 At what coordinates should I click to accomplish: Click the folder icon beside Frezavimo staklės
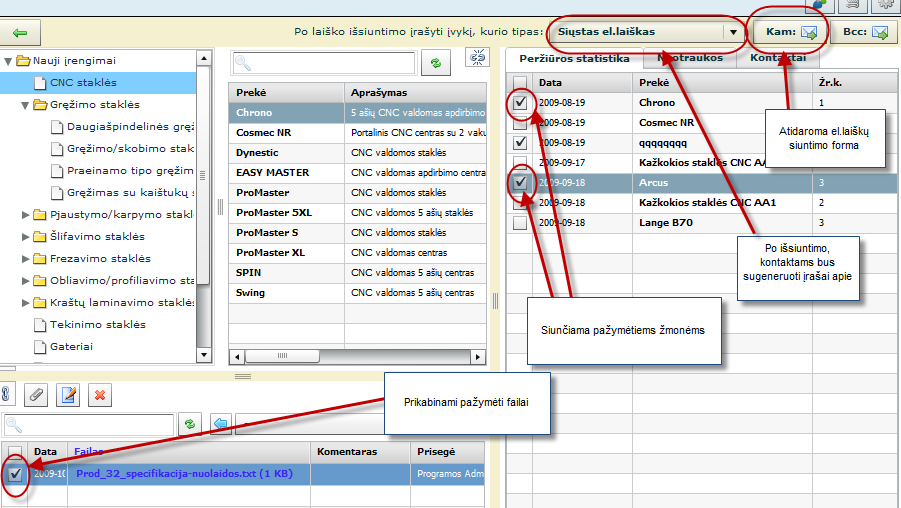tap(40, 259)
